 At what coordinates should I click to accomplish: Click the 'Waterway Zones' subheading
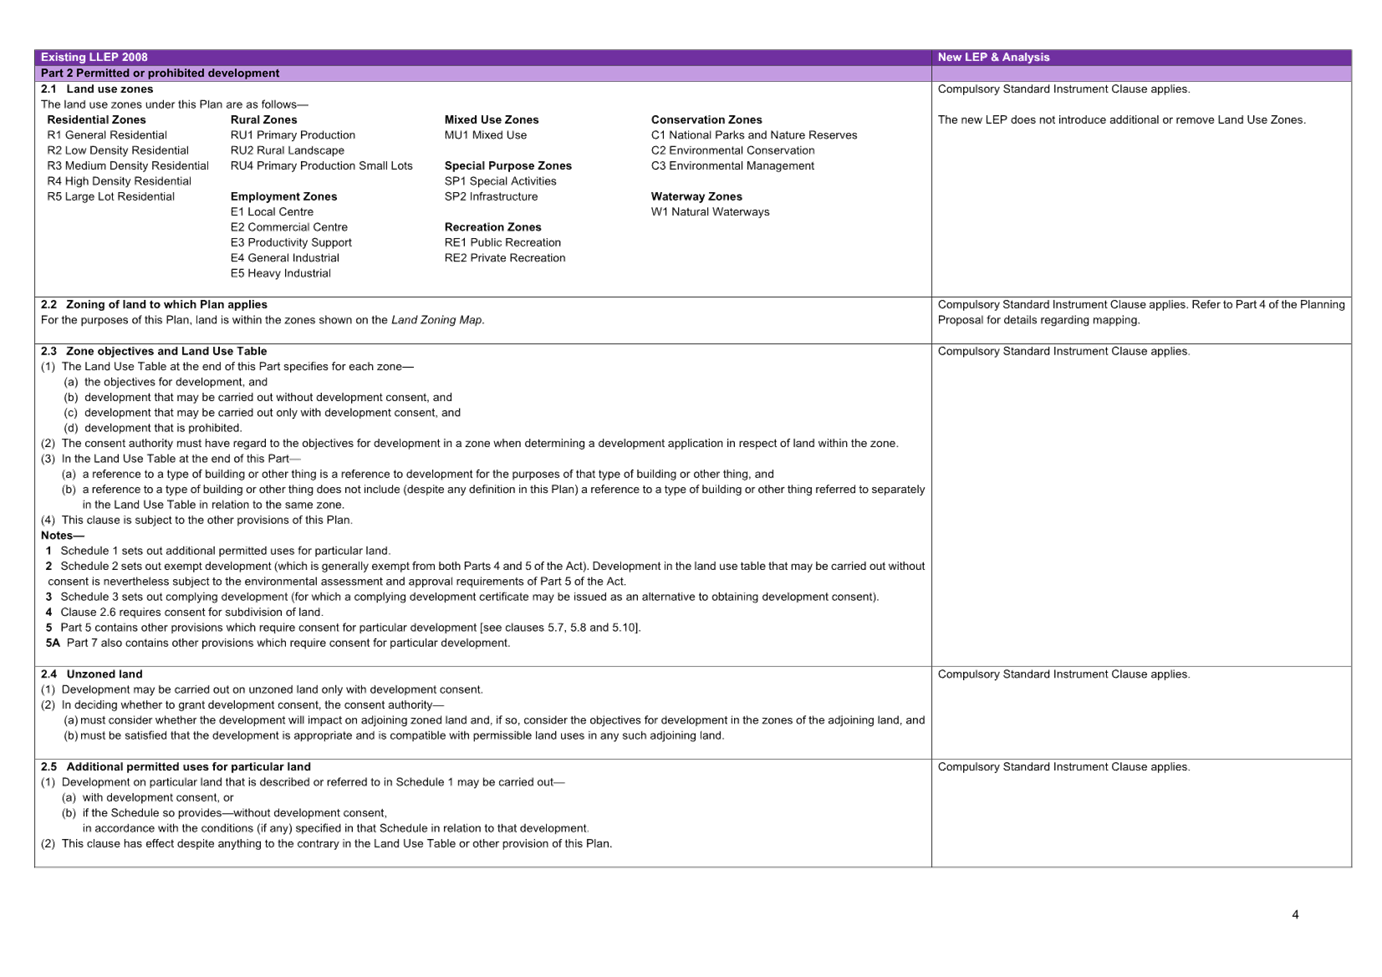pos(697,197)
